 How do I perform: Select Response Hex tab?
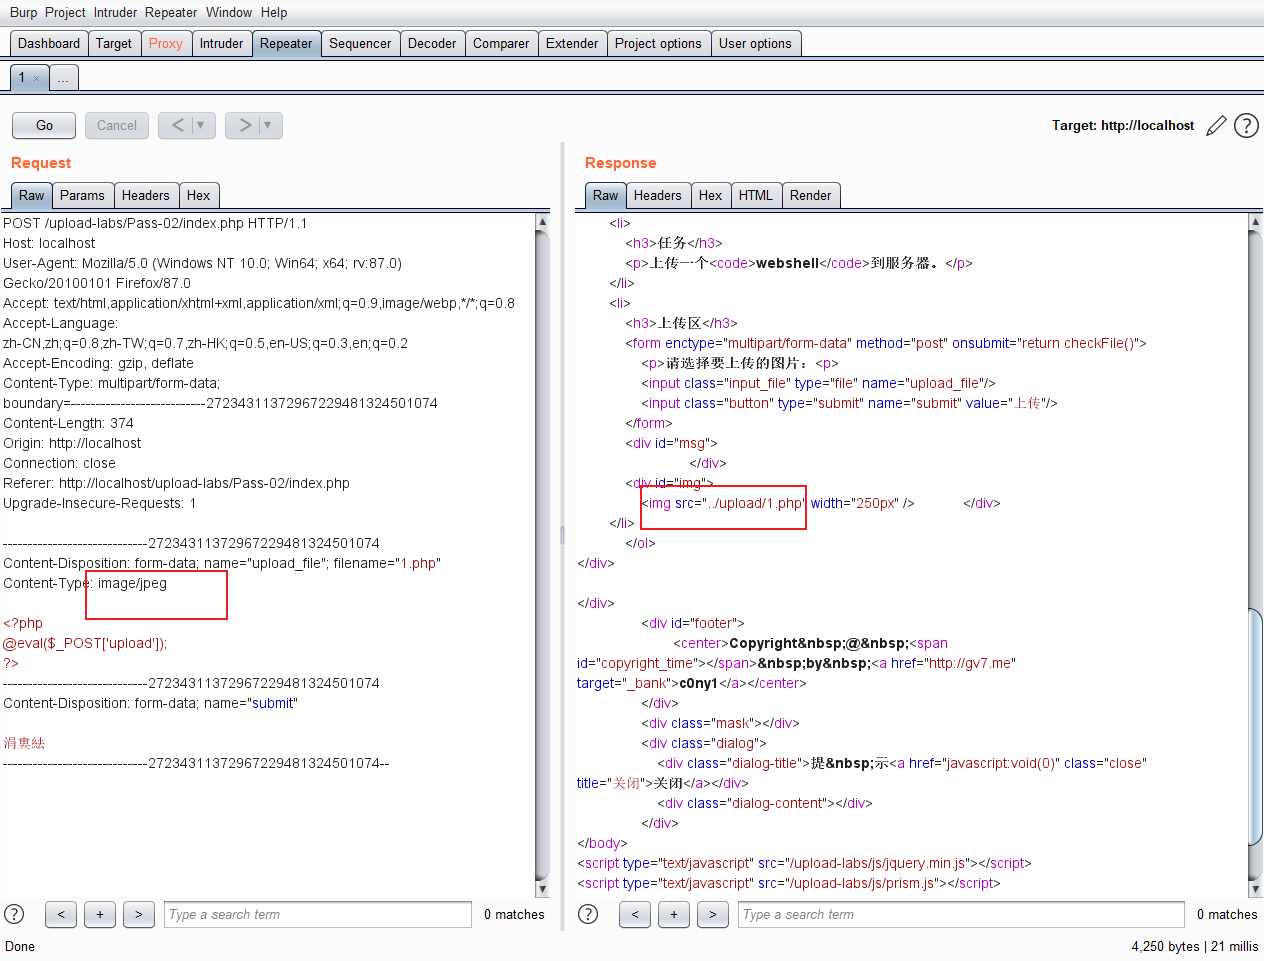(710, 195)
